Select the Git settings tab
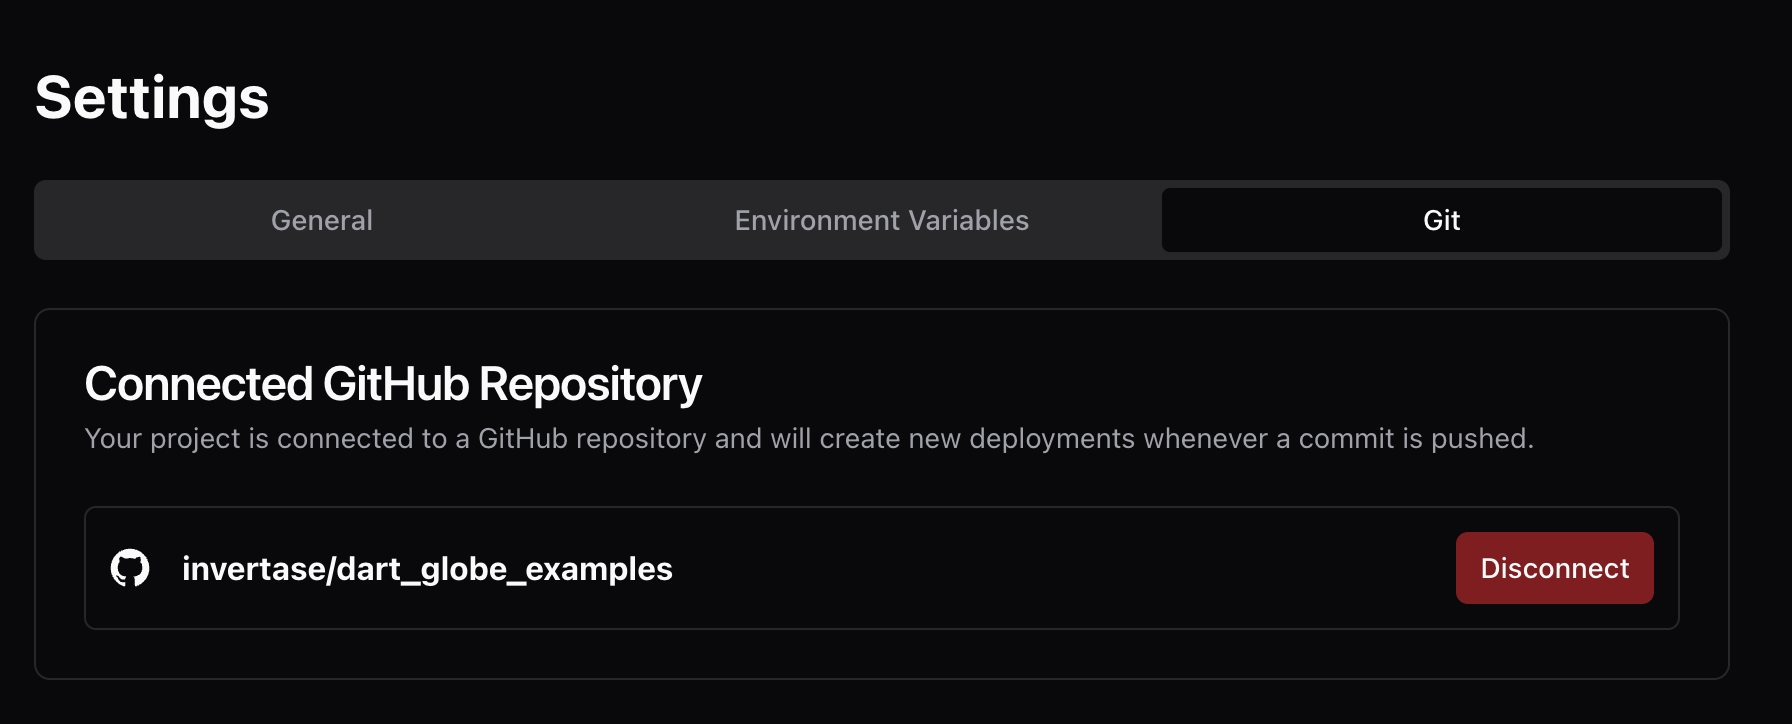This screenshot has width=1792, height=724. [1441, 220]
